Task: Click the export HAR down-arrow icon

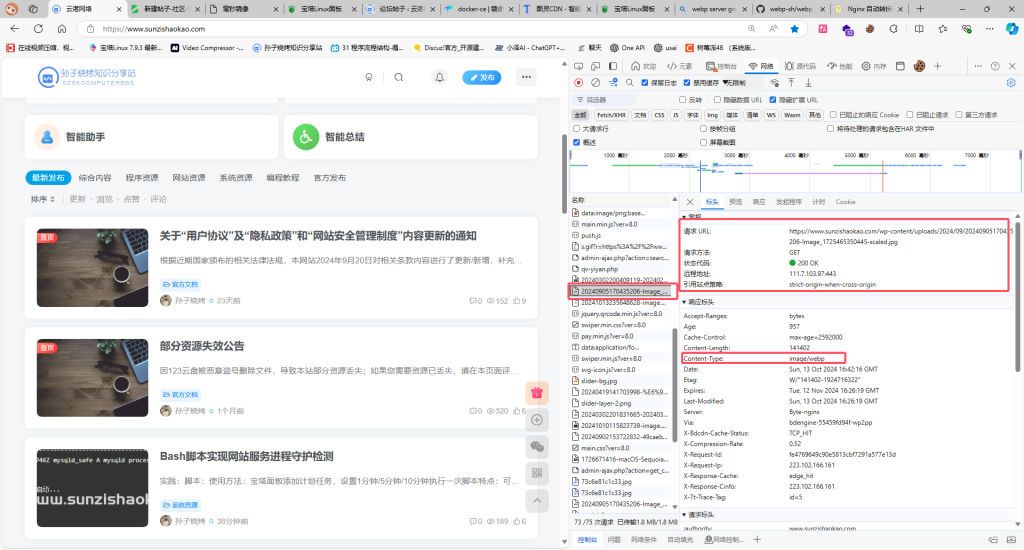Action: coord(808,83)
